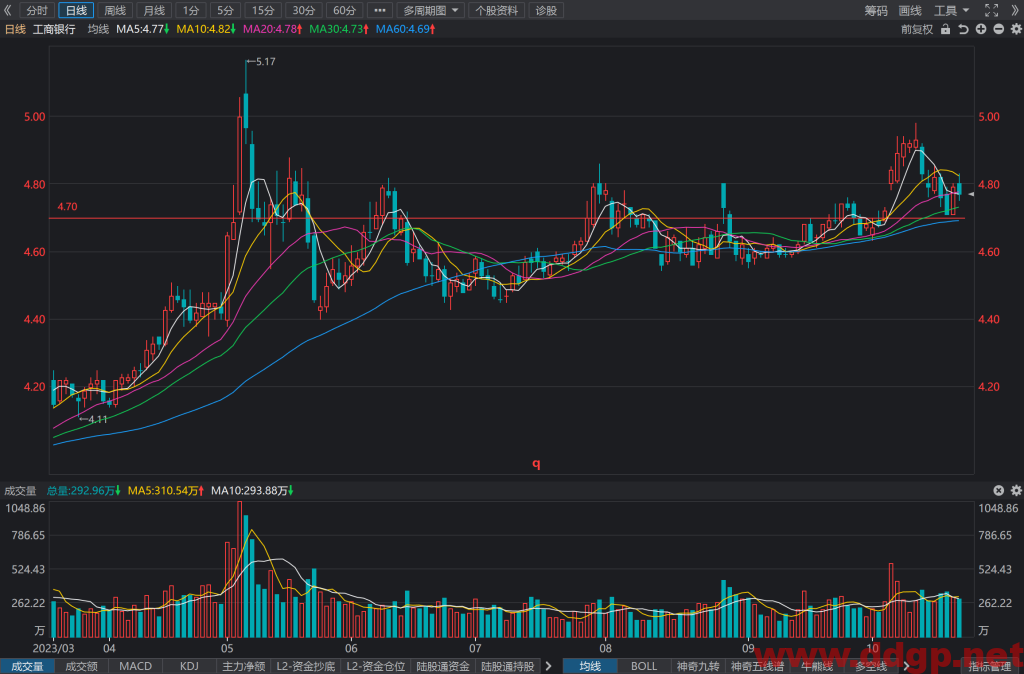This screenshot has height=674, width=1024.
Task: Click MA30:4.73 legend value
Action: coord(338,29)
